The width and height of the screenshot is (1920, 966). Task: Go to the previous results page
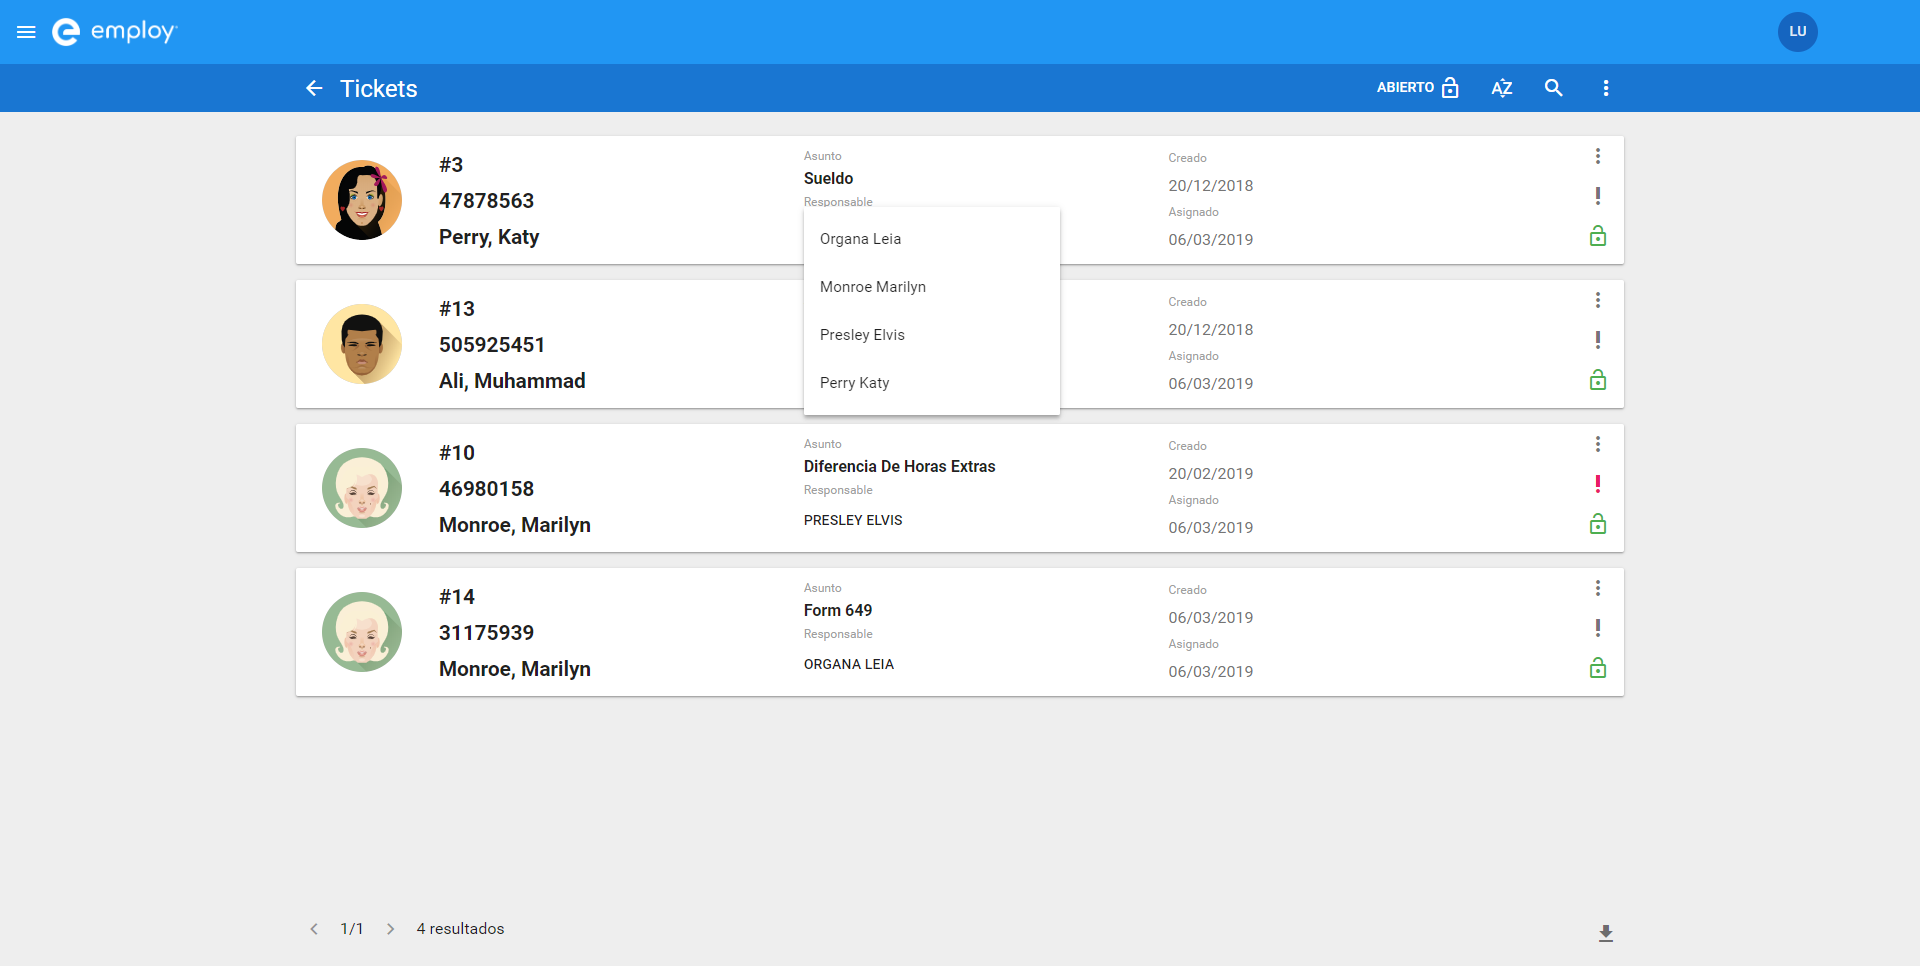[314, 929]
